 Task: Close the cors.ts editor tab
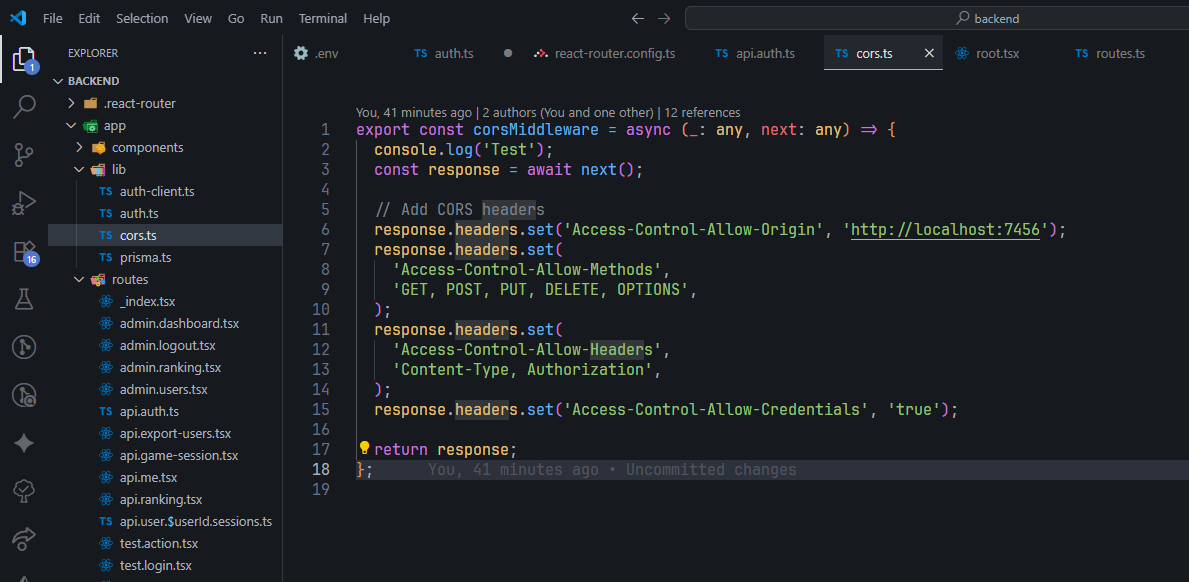[929, 53]
